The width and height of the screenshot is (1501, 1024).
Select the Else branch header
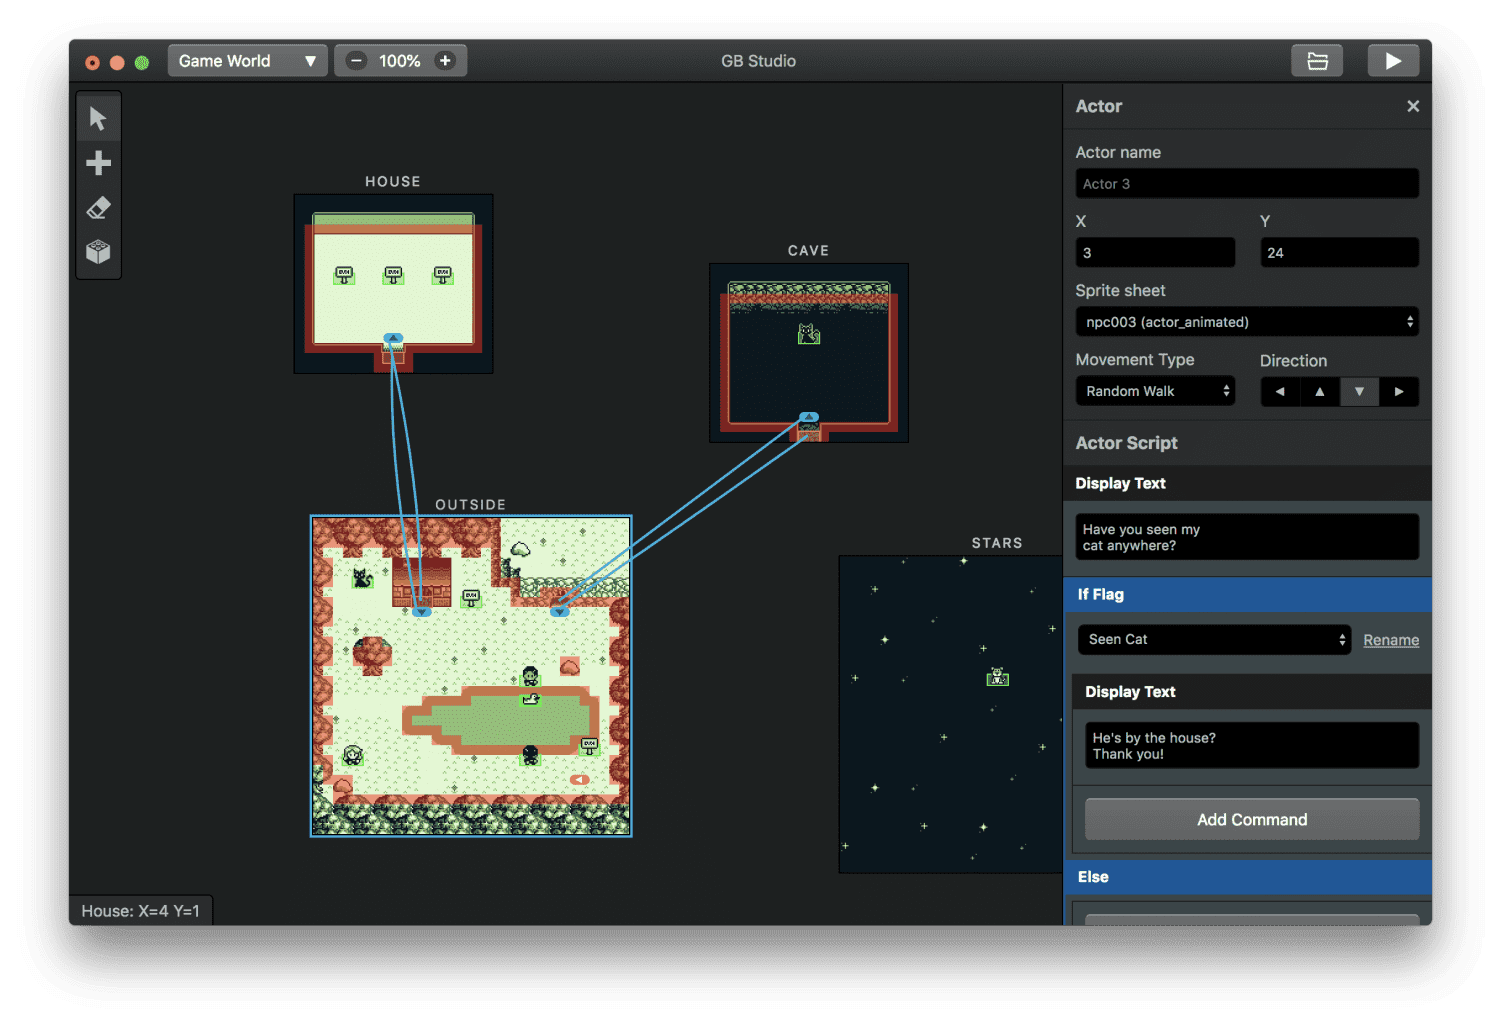click(1248, 877)
